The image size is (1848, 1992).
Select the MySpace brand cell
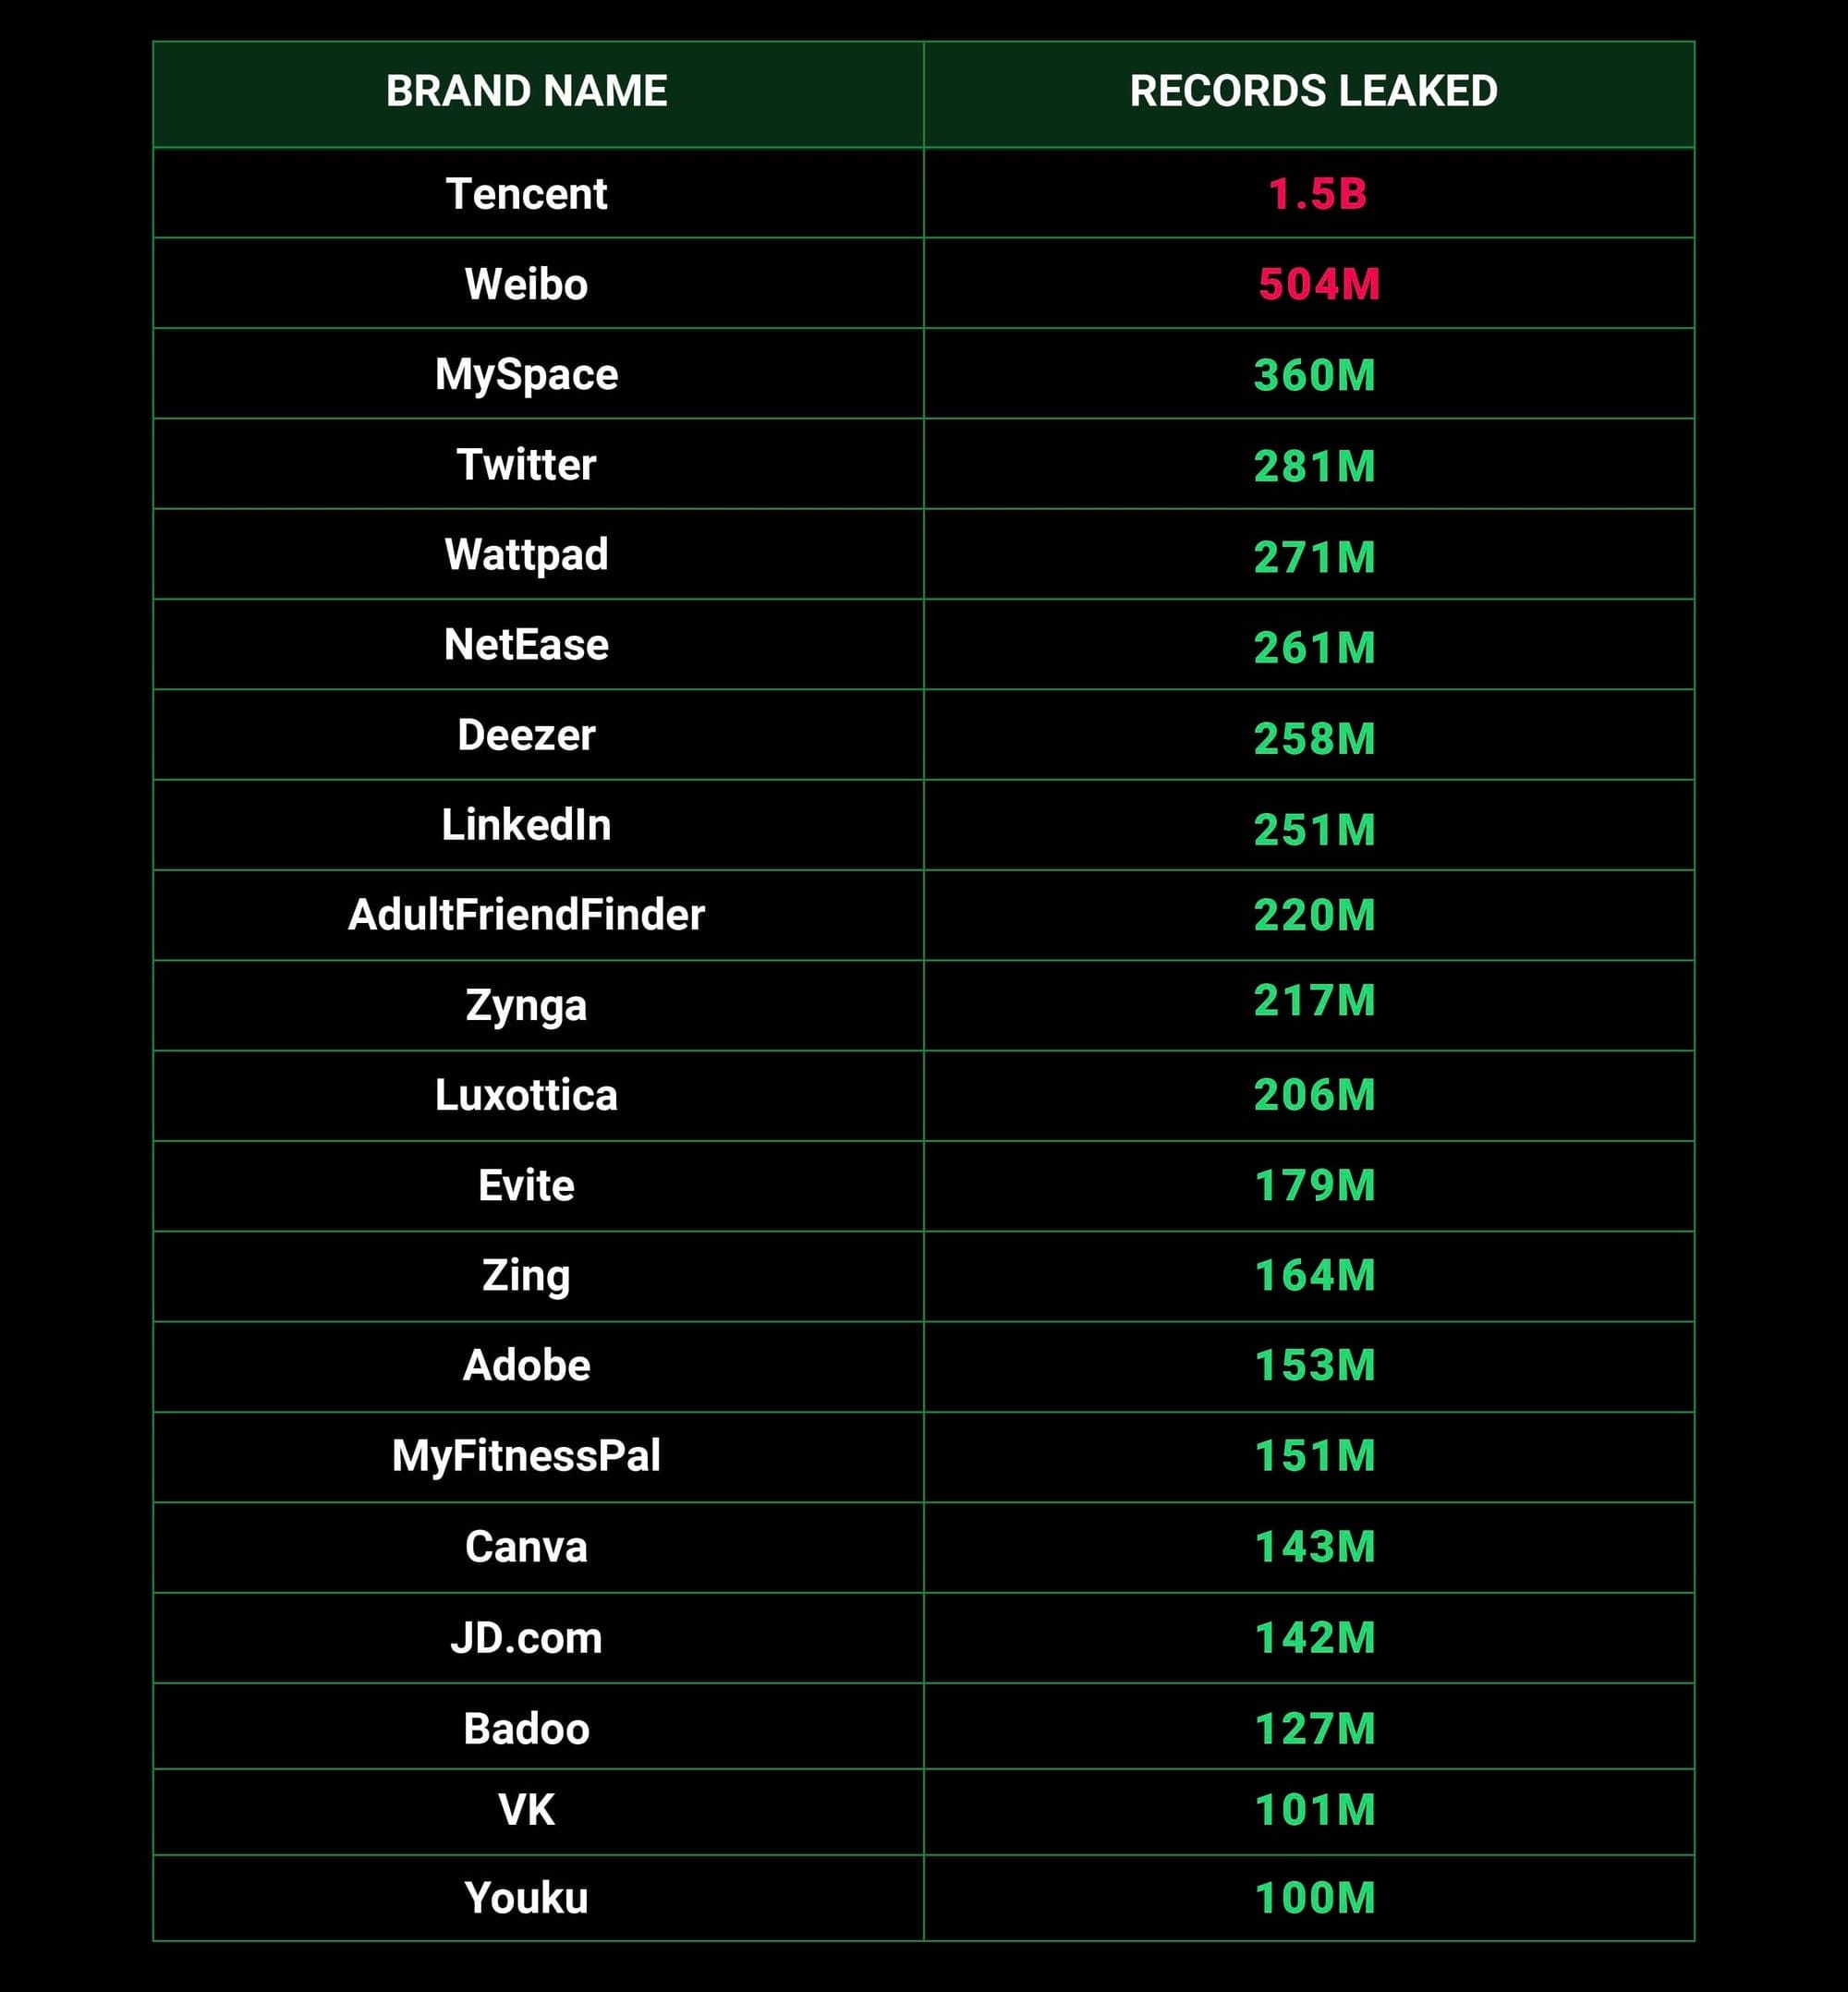(526, 375)
